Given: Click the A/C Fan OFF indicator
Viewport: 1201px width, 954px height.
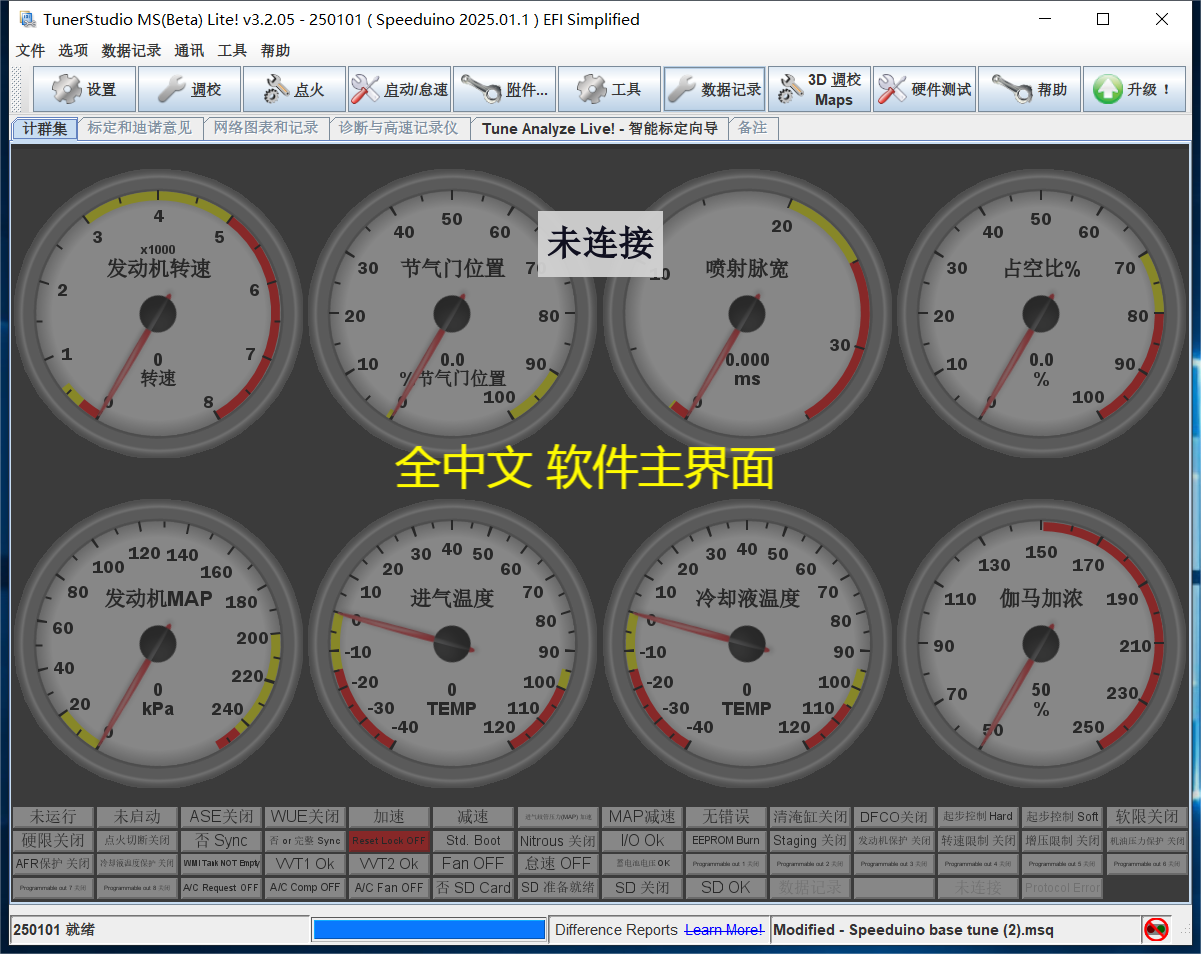Looking at the screenshot, I should (389, 888).
